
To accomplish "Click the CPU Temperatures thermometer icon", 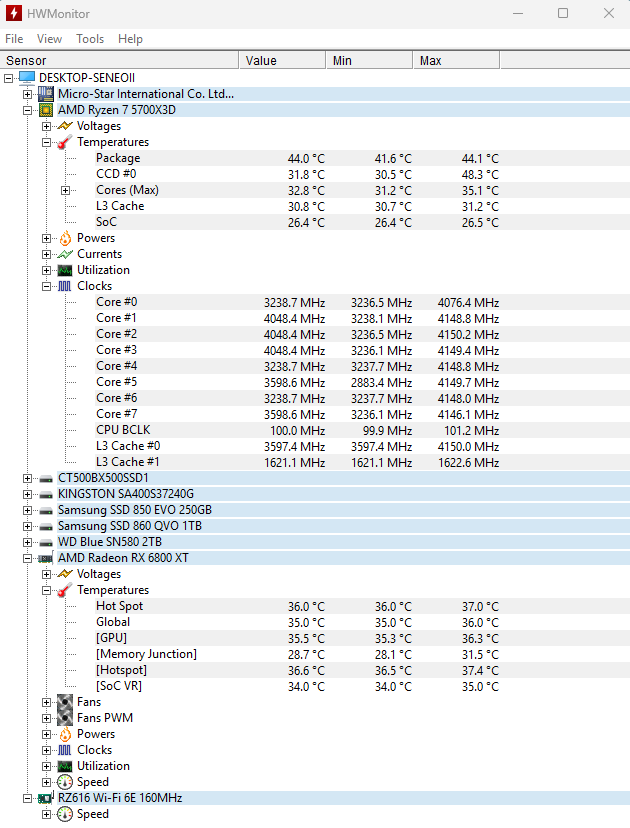I will (x=65, y=142).
